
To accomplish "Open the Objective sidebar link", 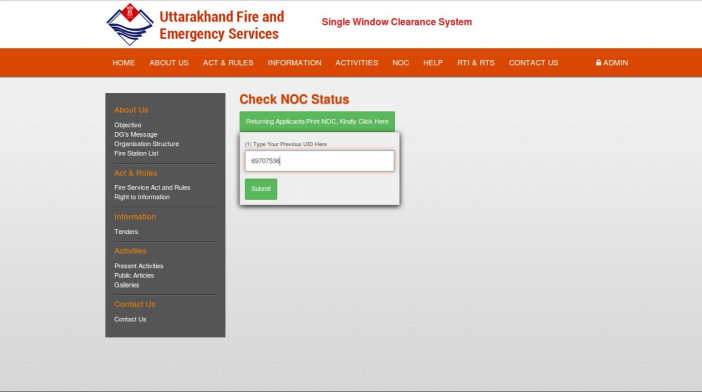I will tap(128, 125).
